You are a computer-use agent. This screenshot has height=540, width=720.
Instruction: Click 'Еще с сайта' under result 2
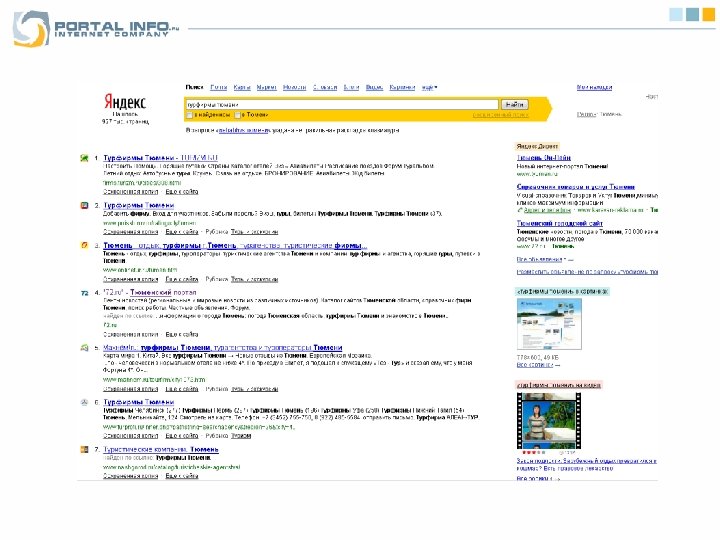[182, 232]
